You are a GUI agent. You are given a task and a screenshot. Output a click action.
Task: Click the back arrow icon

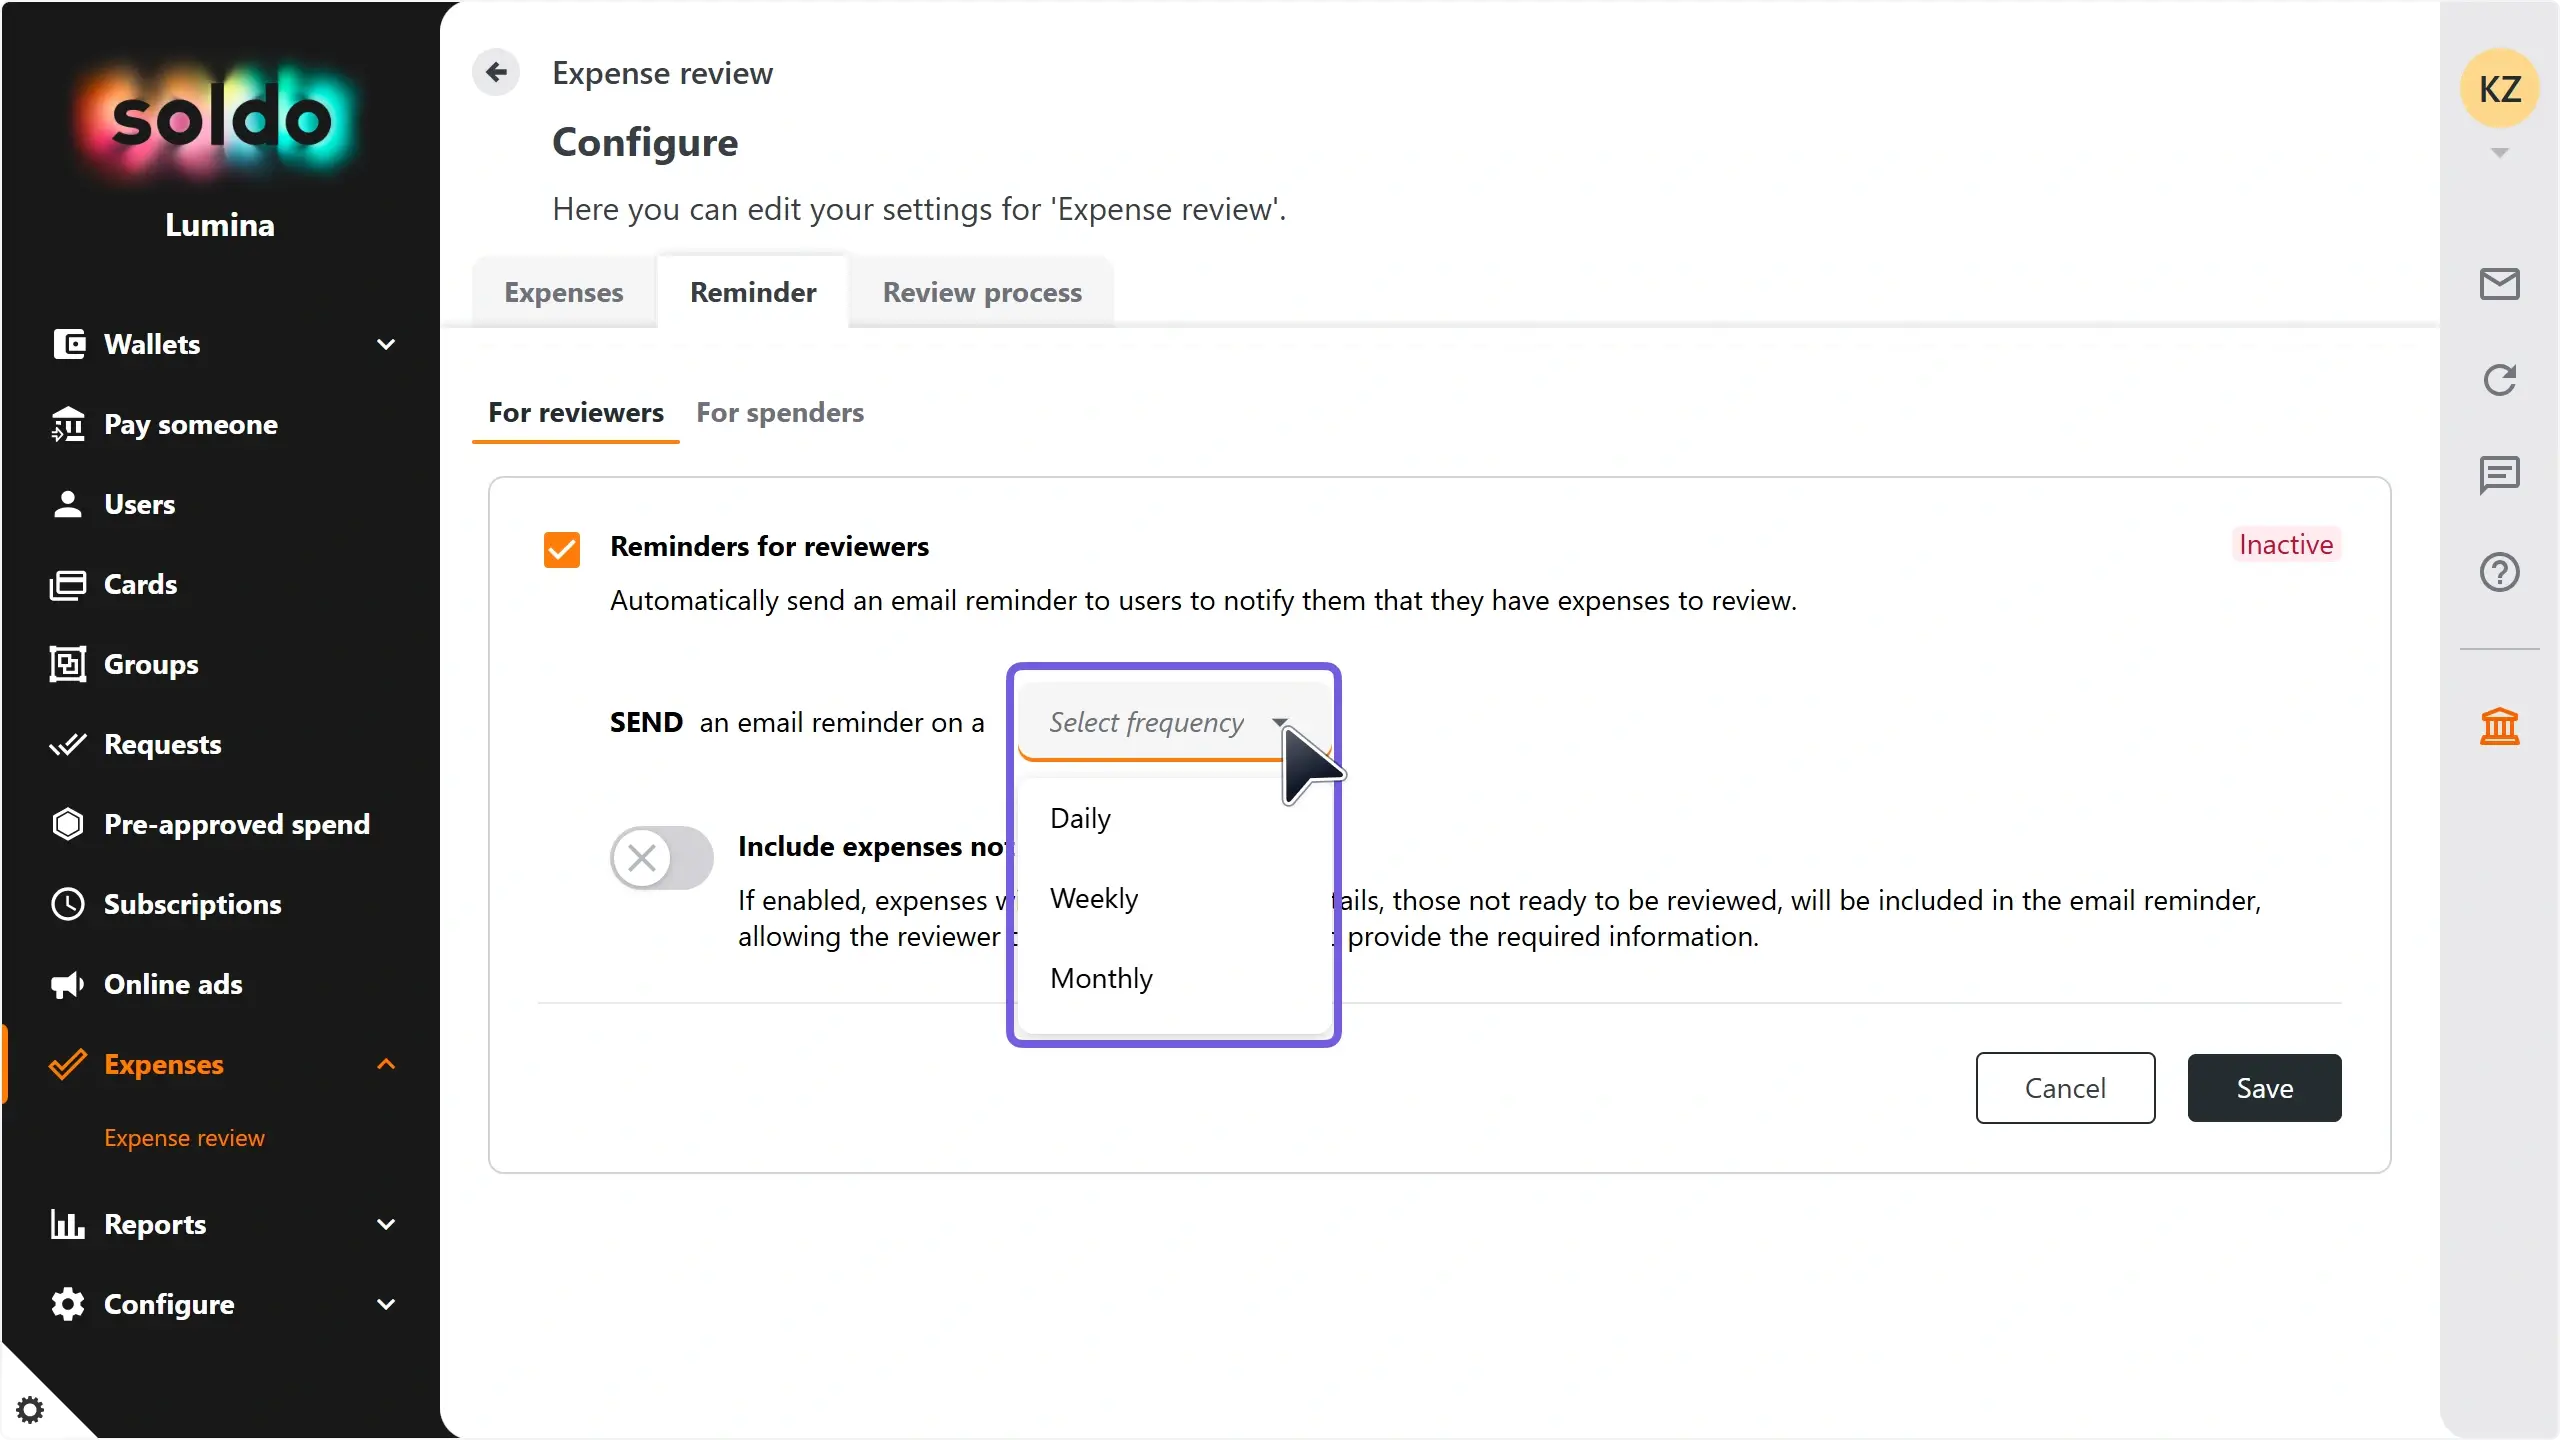click(x=496, y=72)
